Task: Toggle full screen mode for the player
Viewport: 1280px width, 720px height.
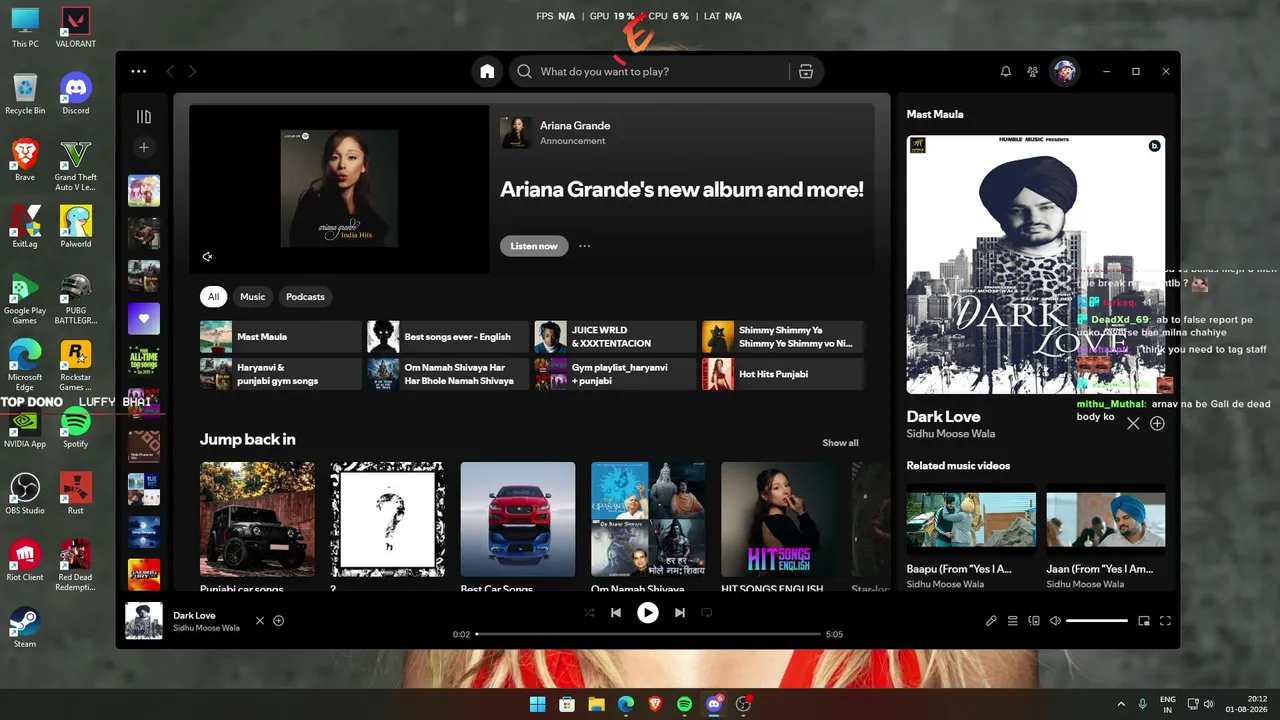Action: coord(1165,621)
